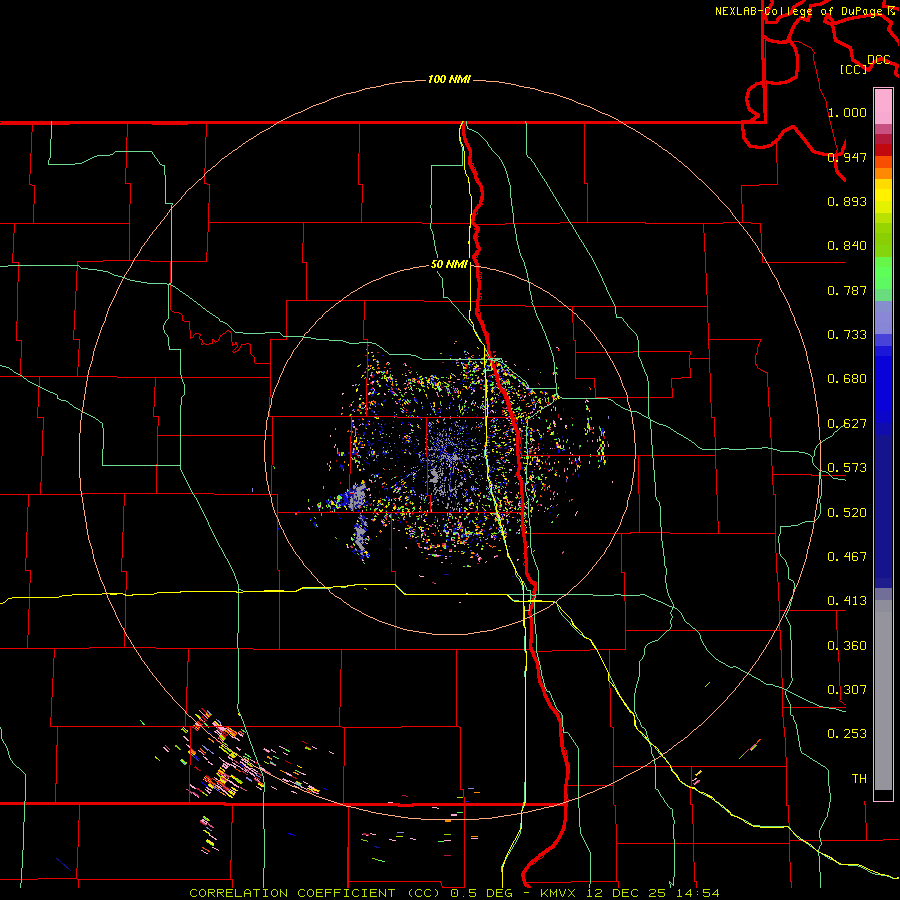Select the 0.467 scale value
900x900 pixels.
point(847,556)
